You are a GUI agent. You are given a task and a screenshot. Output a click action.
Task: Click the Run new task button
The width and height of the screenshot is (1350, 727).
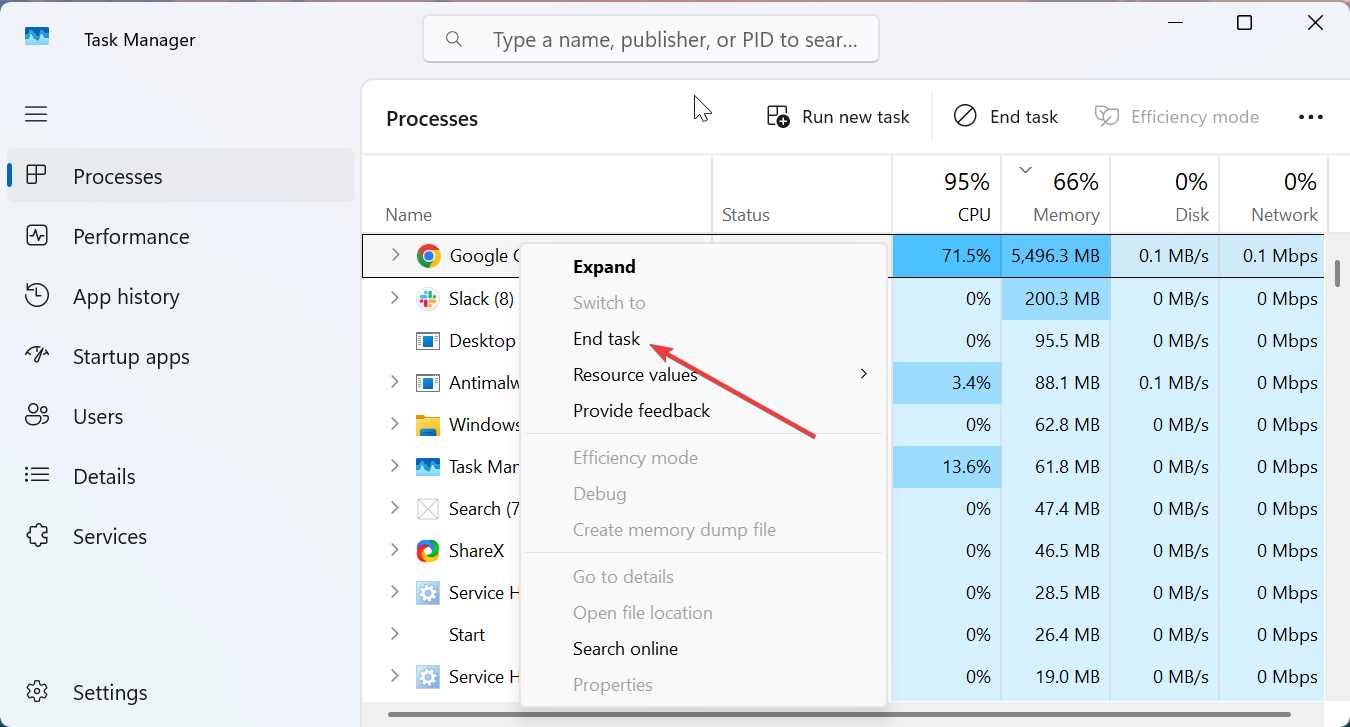click(x=838, y=117)
